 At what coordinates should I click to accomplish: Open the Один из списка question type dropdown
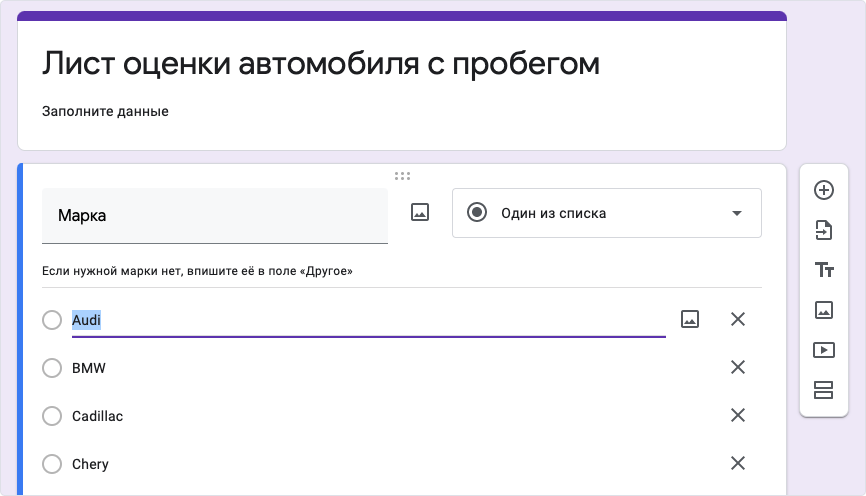[x=606, y=213]
